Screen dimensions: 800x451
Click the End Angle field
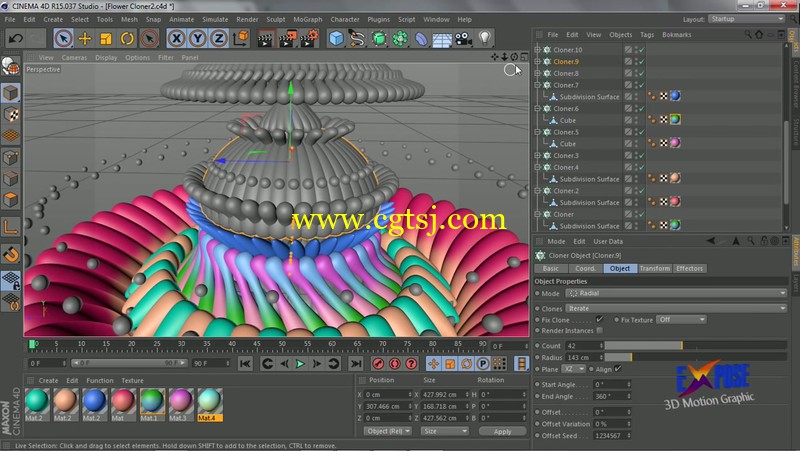[x=612, y=396]
